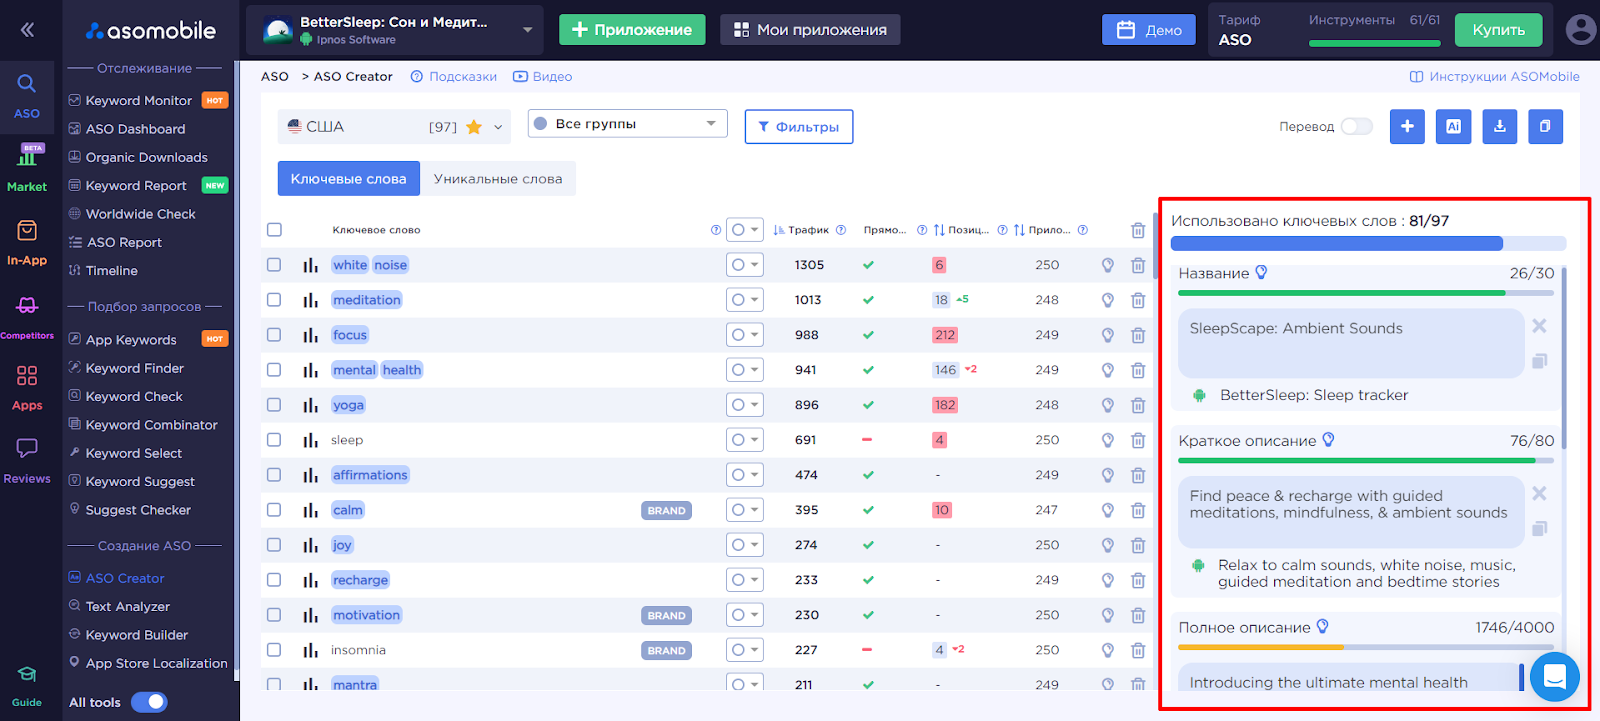
Task: Open the Reviews section icon
Action: pyautogui.click(x=27, y=460)
